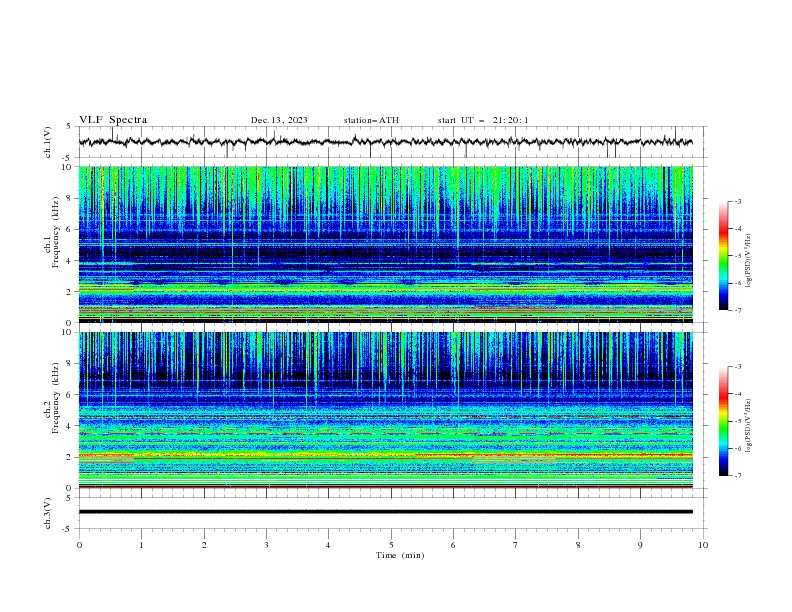Click the ch.2 spectrogram color scale bar
792x612 pixels.
pyautogui.click(x=723, y=421)
